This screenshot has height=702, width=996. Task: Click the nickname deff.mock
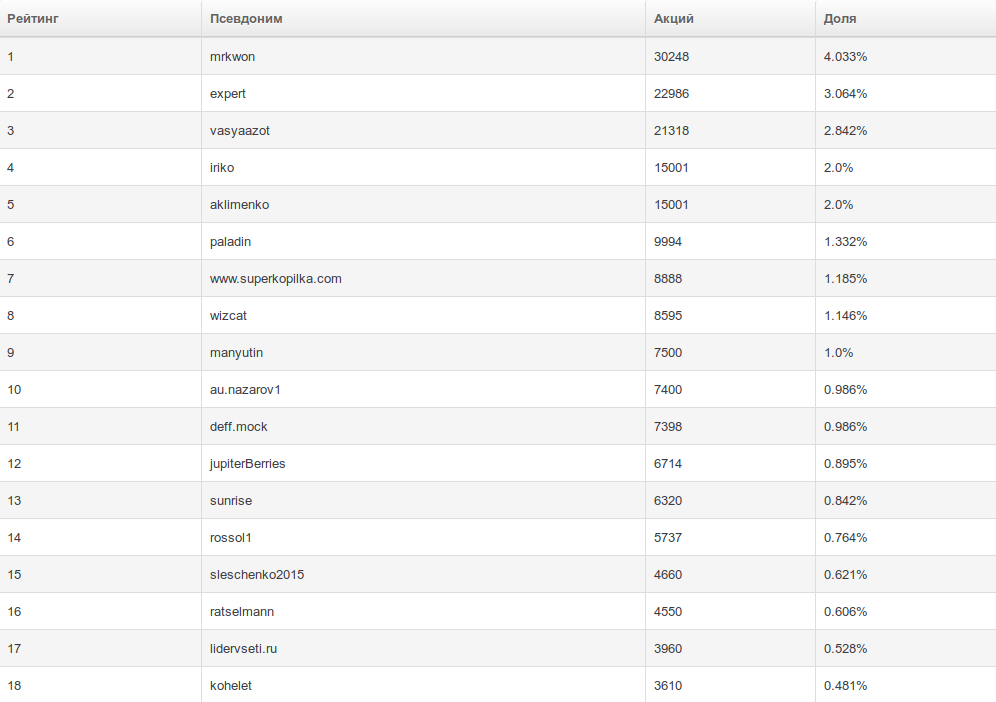point(238,427)
